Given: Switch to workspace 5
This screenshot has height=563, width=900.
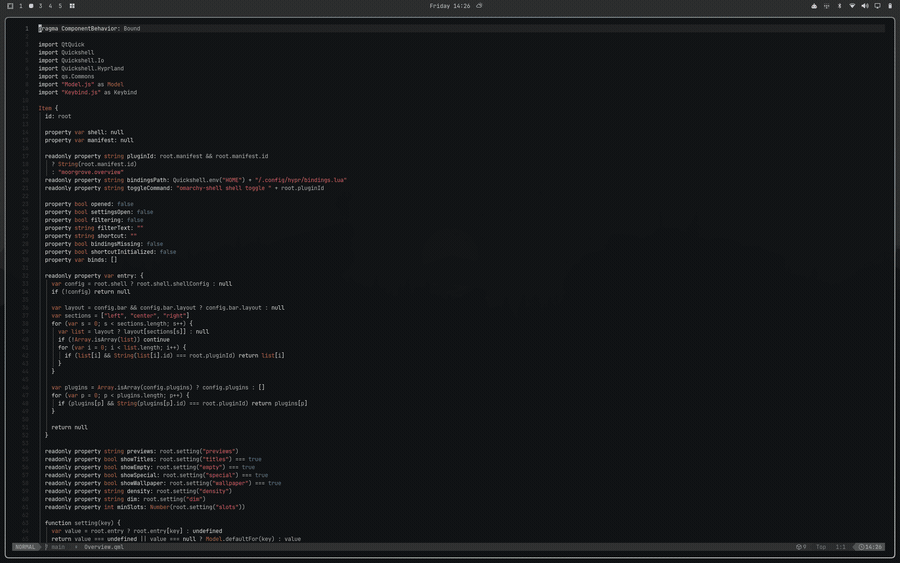Looking at the screenshot, I should 60,6.
